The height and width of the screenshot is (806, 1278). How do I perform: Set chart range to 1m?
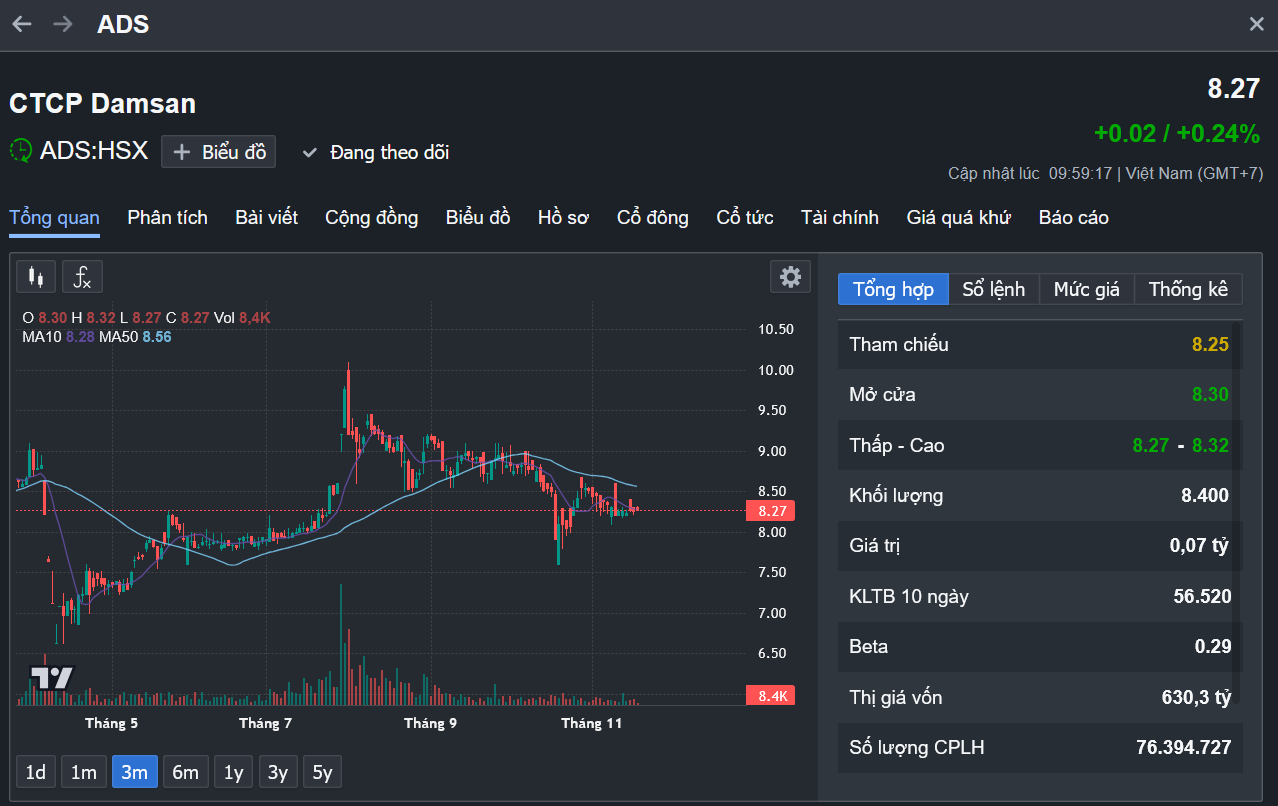pos(84,772)
